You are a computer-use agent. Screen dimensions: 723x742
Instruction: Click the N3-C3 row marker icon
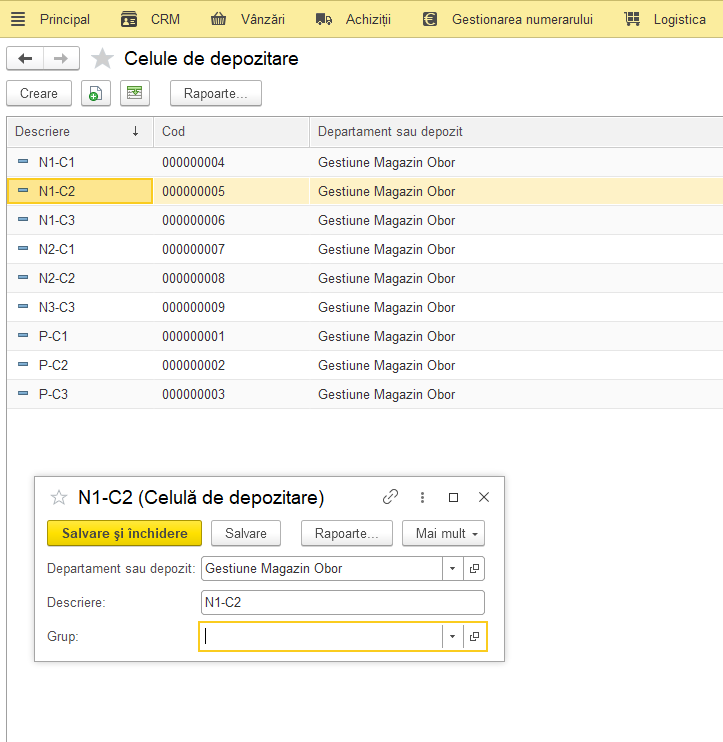point(23,307)
